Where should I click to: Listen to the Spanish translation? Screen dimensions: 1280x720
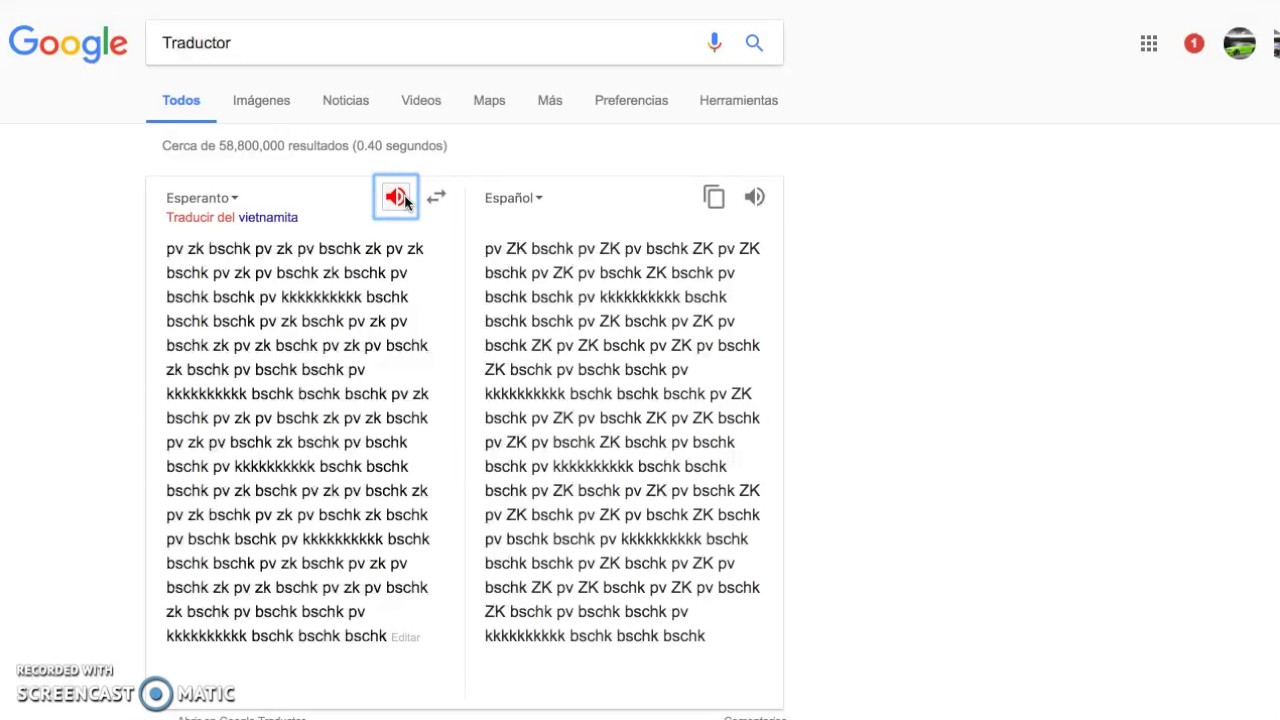point(755,197)
